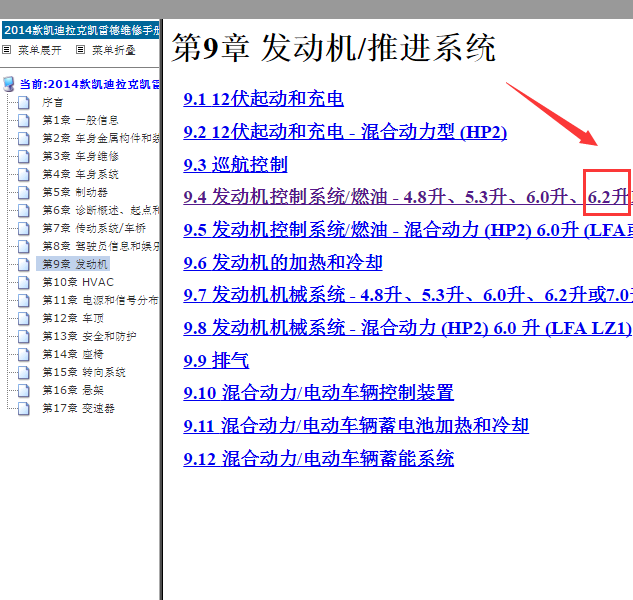Open 第11章 电源和信号分布 chapter
The height and width of the screenshot is (600, 633).
click(100, 300)
